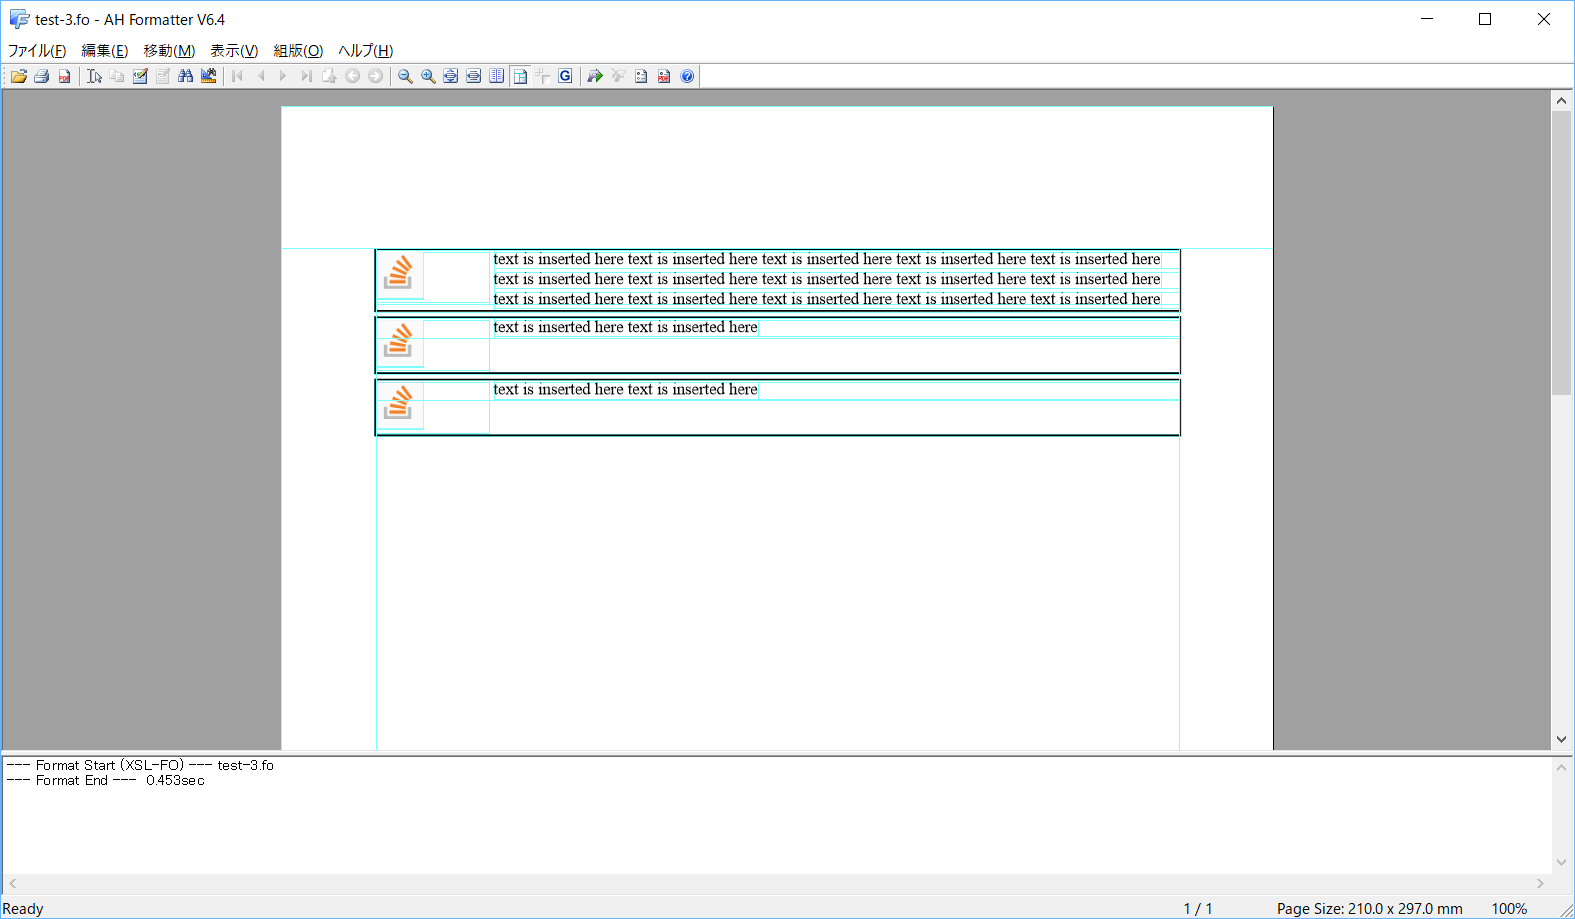
Task: Click the fit page width icon
Action: coord(474,76)
